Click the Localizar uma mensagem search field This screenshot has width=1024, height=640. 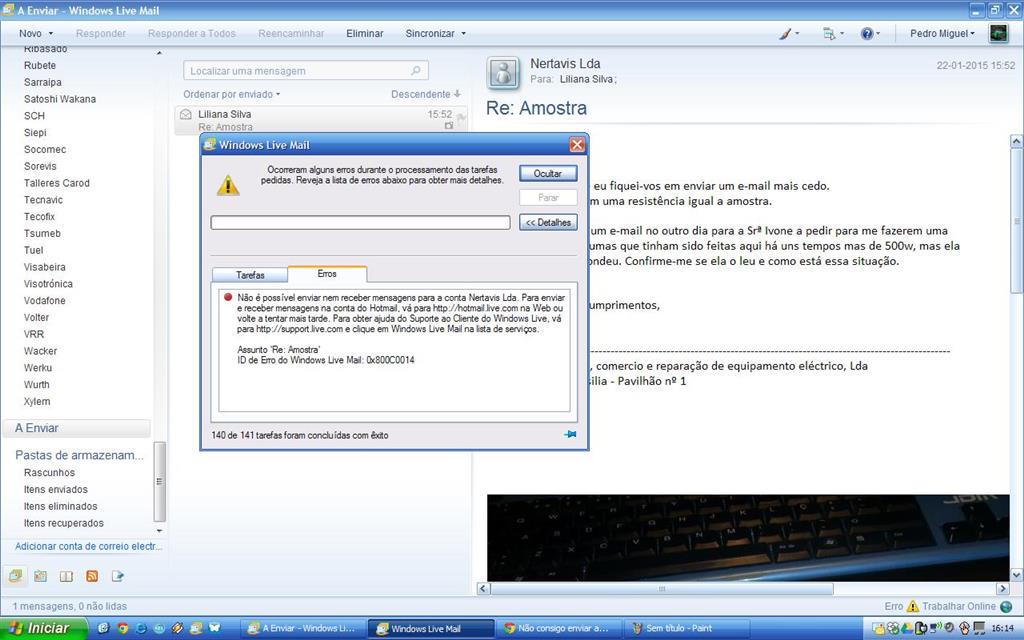306,71
